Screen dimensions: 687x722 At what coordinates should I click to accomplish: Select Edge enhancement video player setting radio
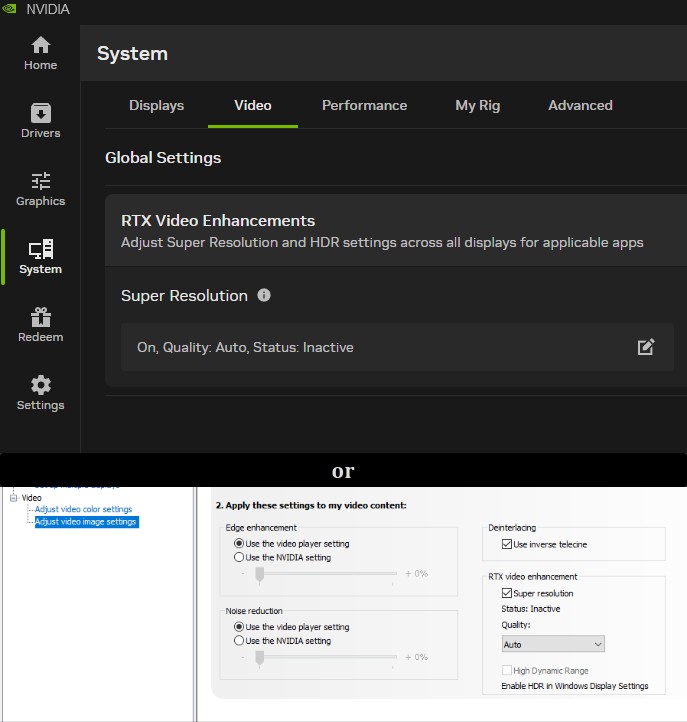(239, 543)
